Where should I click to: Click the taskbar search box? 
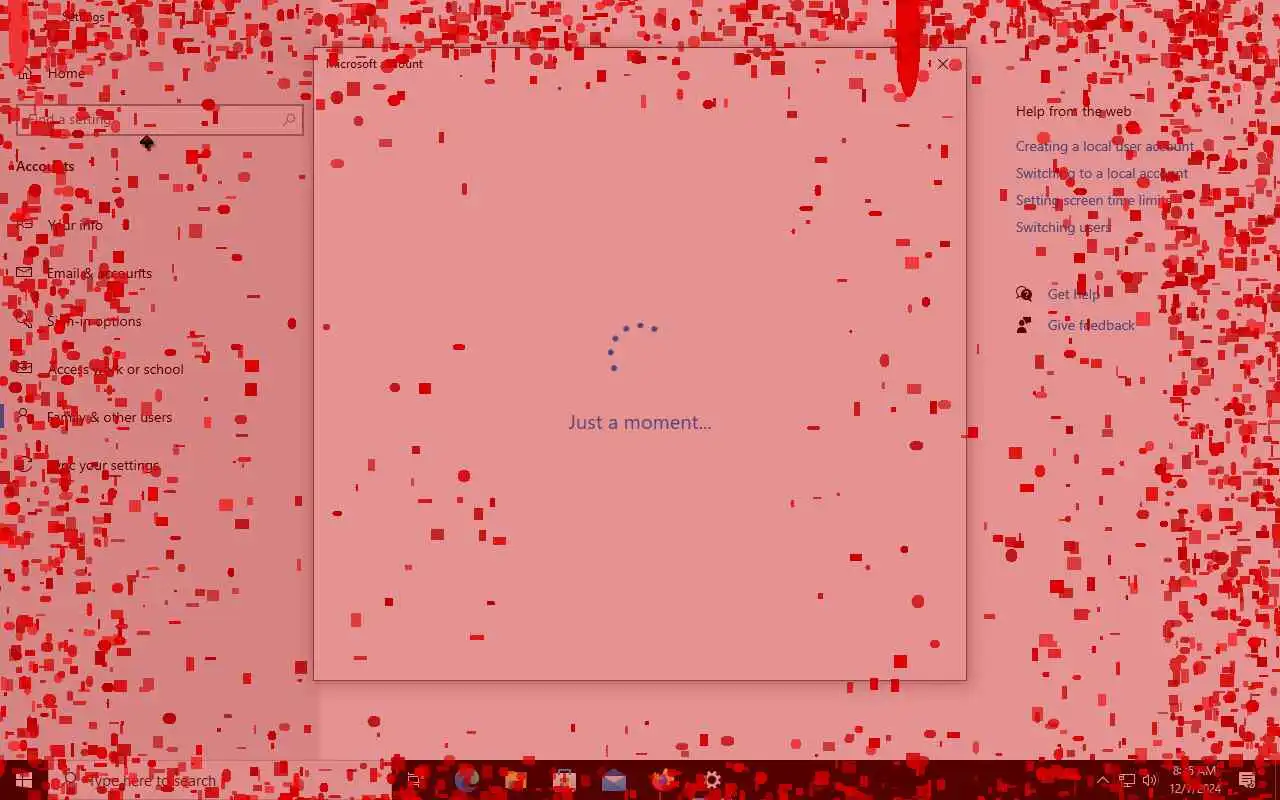click(x=220, y=780)
